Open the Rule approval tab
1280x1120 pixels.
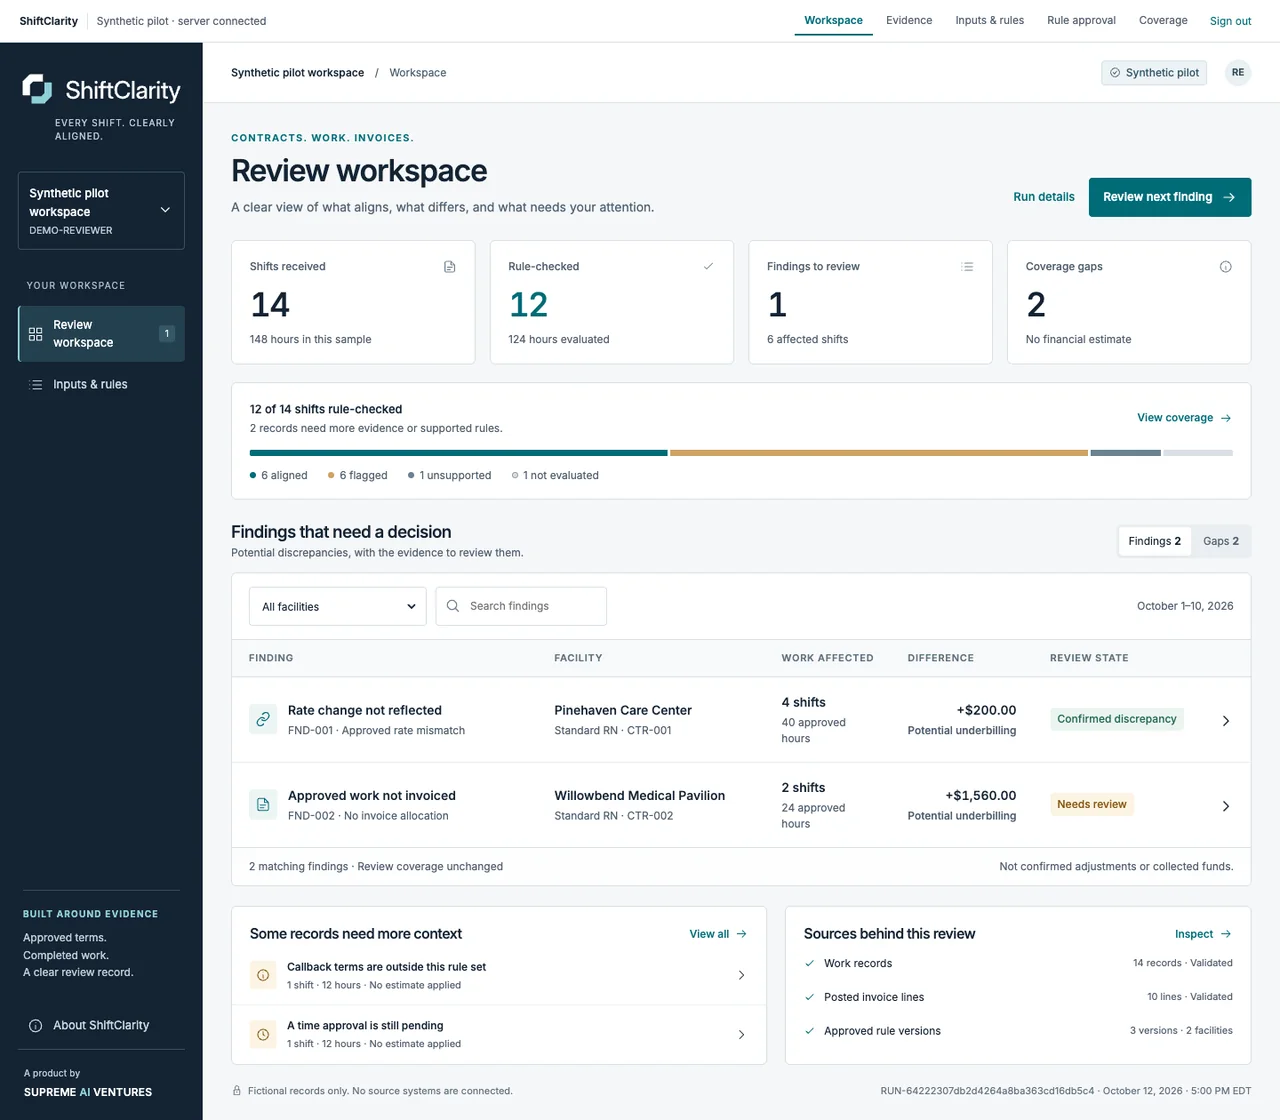click(x=1081, y=20)
